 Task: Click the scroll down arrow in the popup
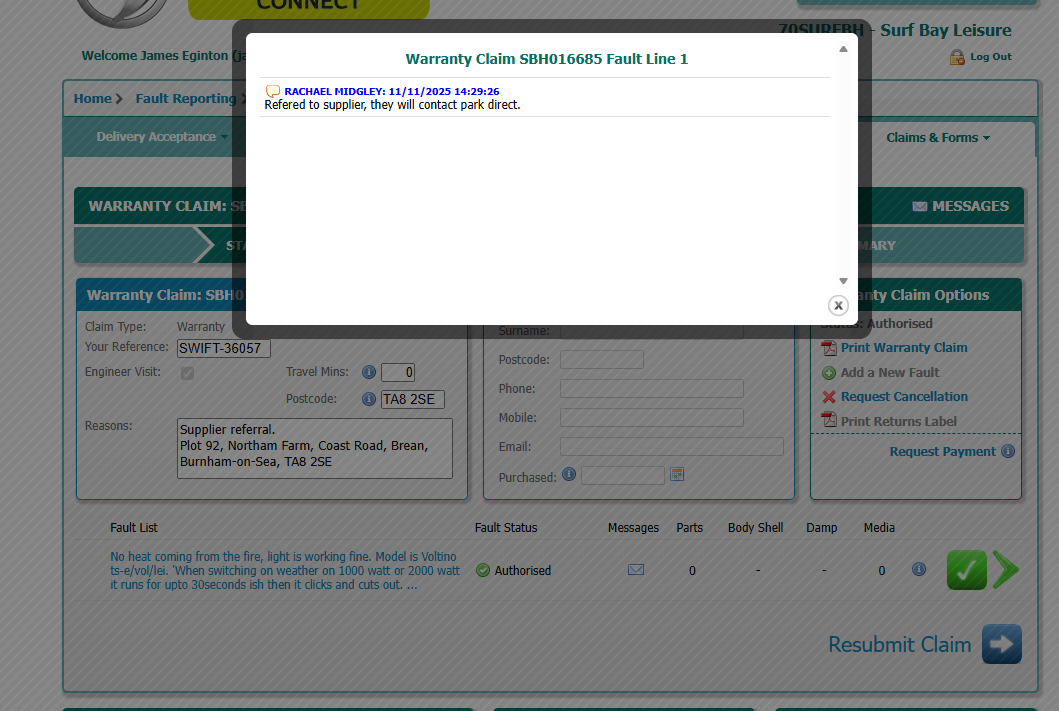[843, 281]
